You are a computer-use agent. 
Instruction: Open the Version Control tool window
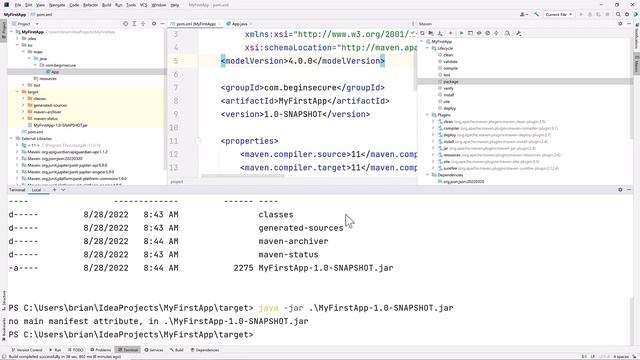click(27, 350)
